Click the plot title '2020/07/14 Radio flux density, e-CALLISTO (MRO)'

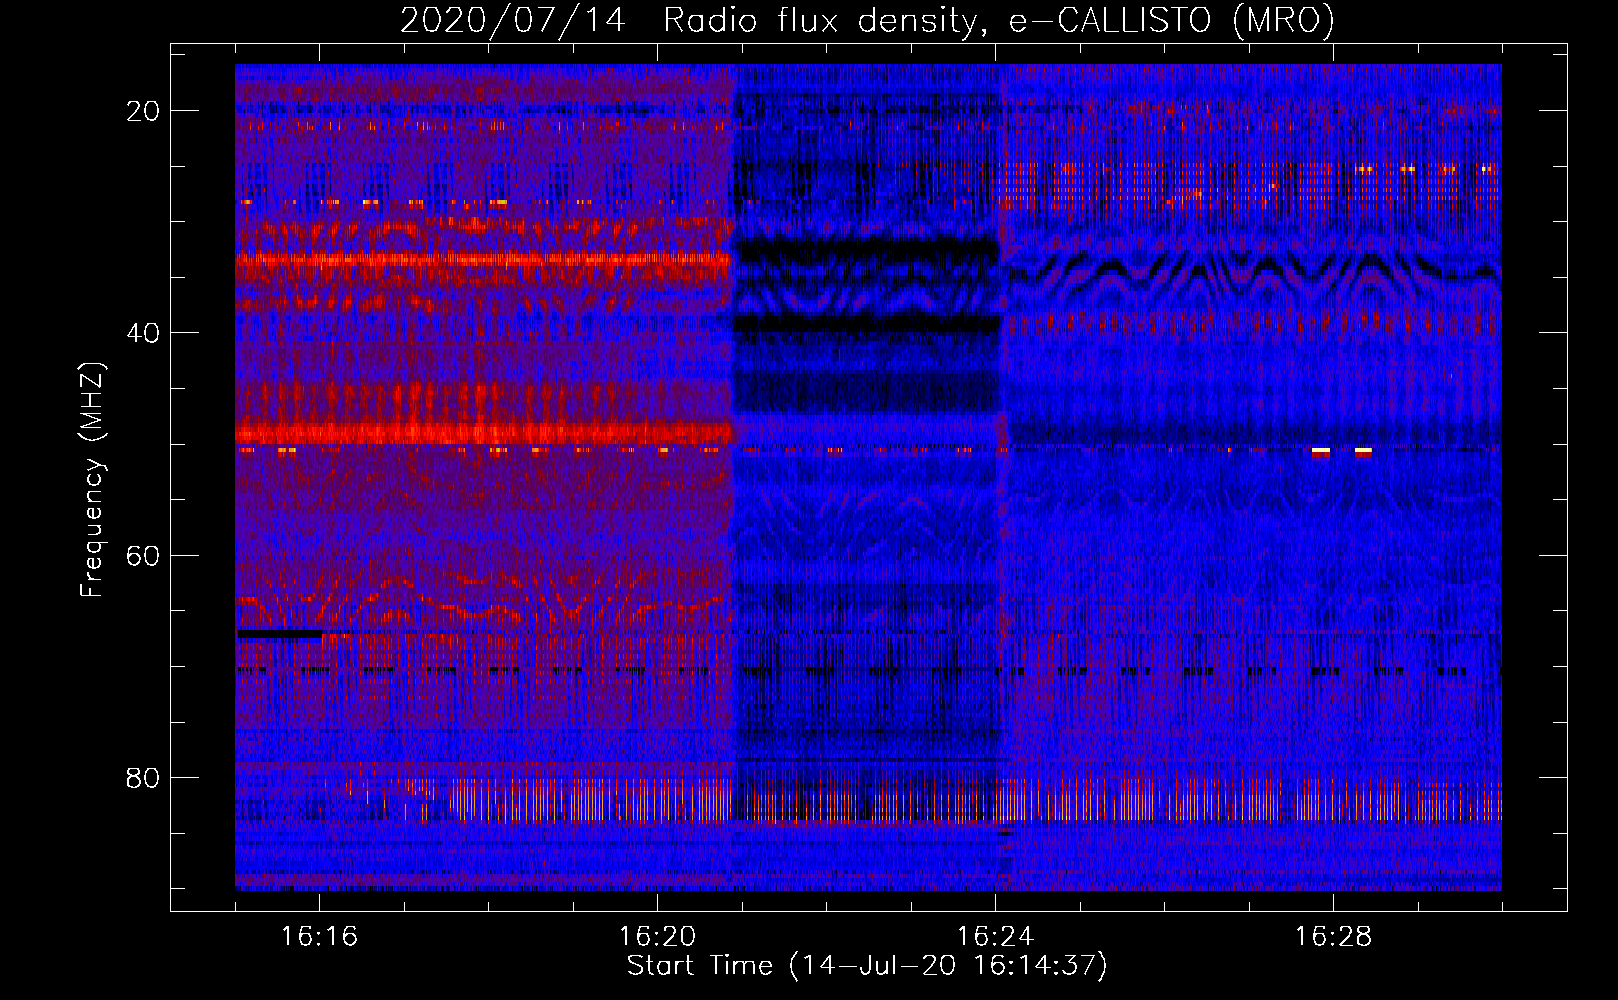click(x=867, y=20)
